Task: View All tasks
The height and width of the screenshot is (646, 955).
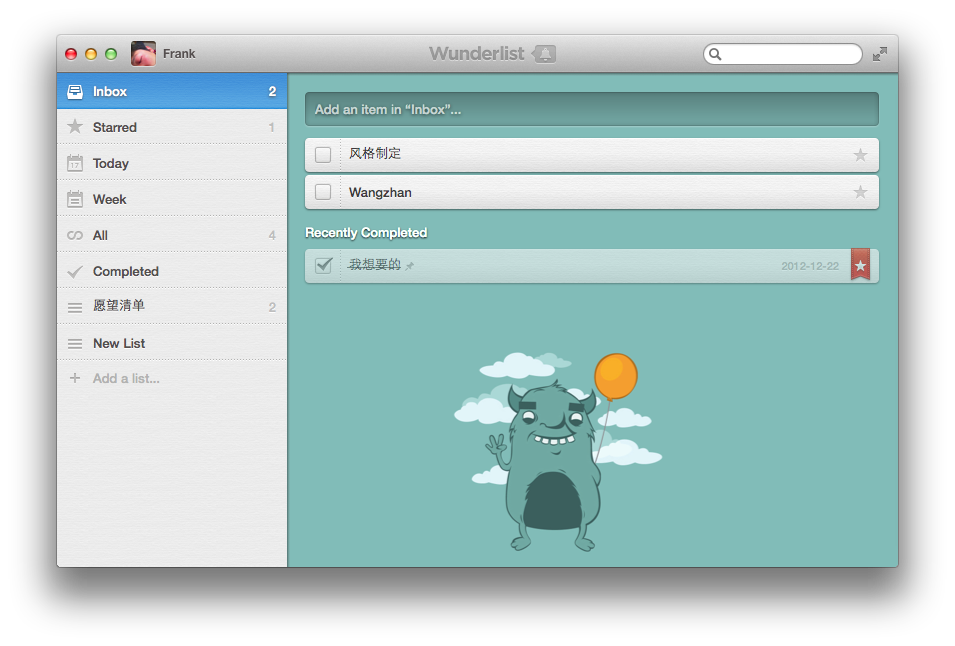Action: [172, 235]
